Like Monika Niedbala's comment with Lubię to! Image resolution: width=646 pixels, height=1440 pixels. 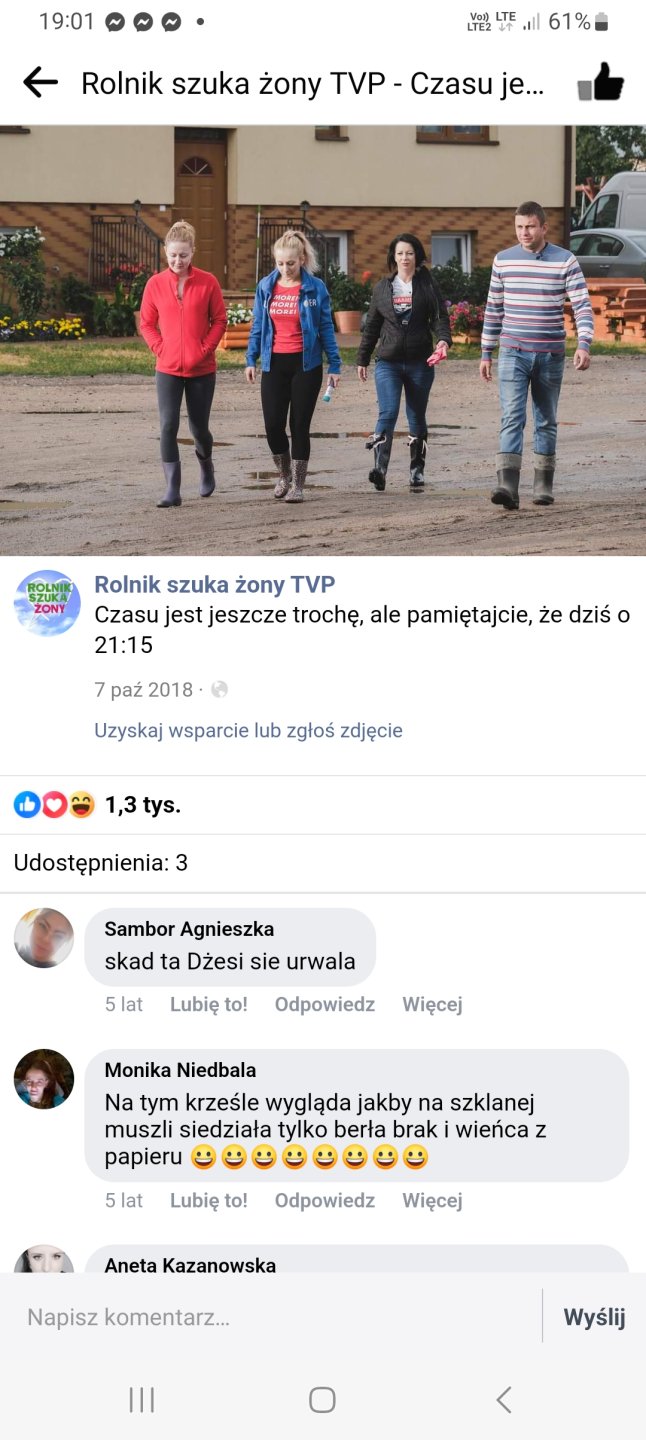point(209,1201)
